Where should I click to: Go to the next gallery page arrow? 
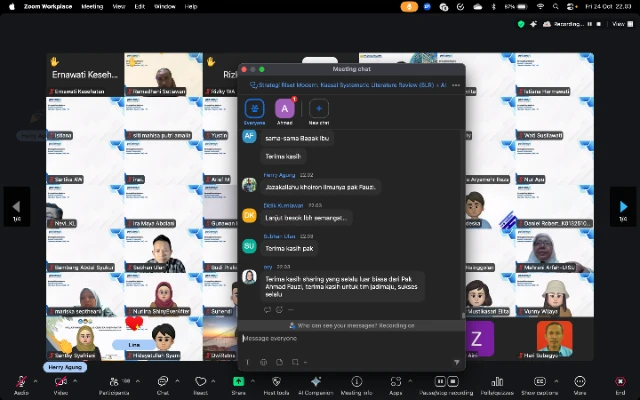coord(623,207)
